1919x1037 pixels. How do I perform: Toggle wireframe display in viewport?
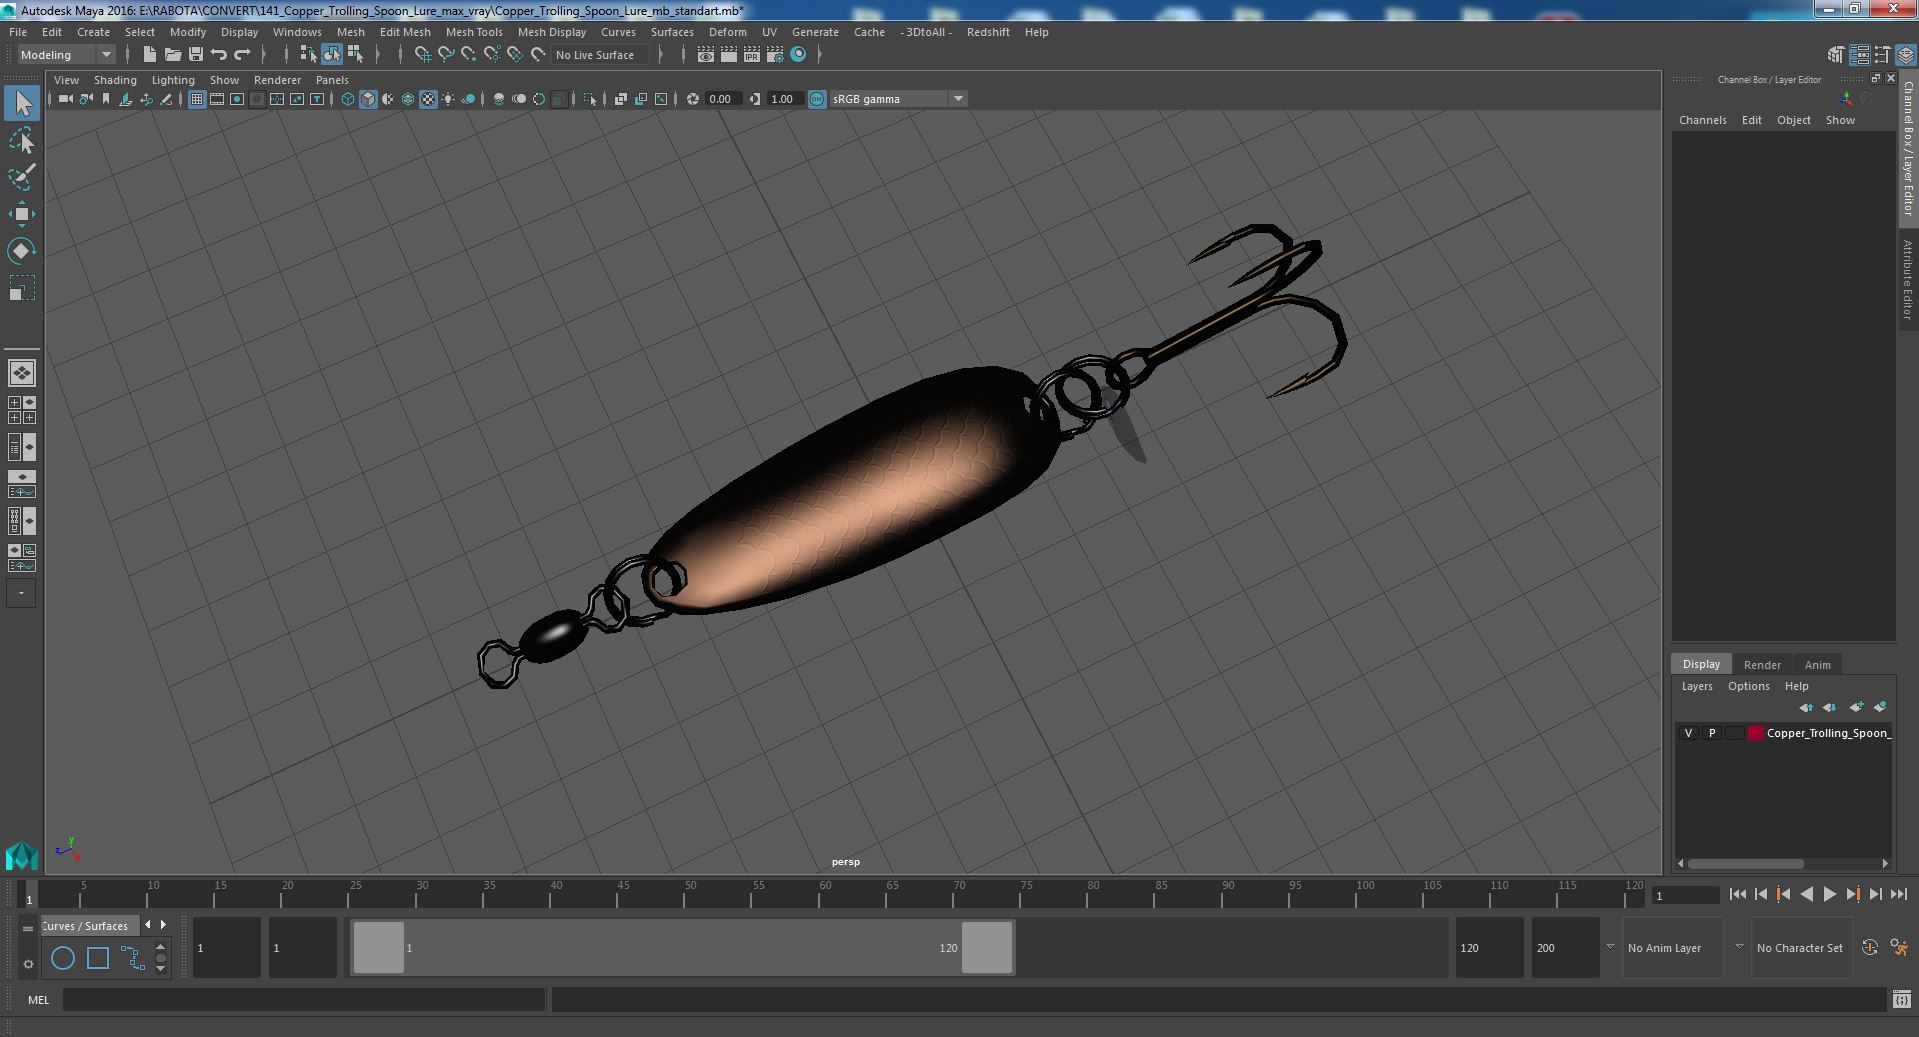click(x=348, y=99)
